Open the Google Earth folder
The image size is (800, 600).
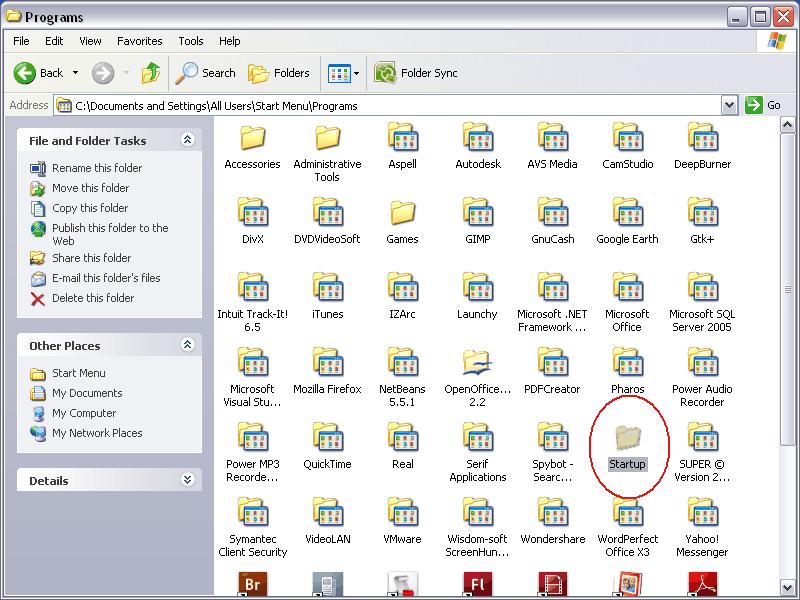pyautogui.click(x=627, y=215)
